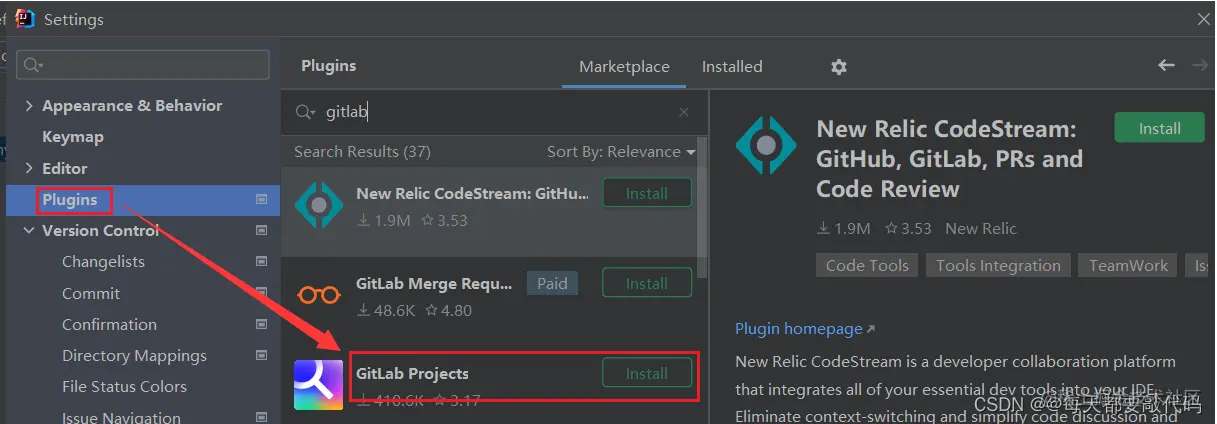Click the project-level icon beside Confirmation

261,324
